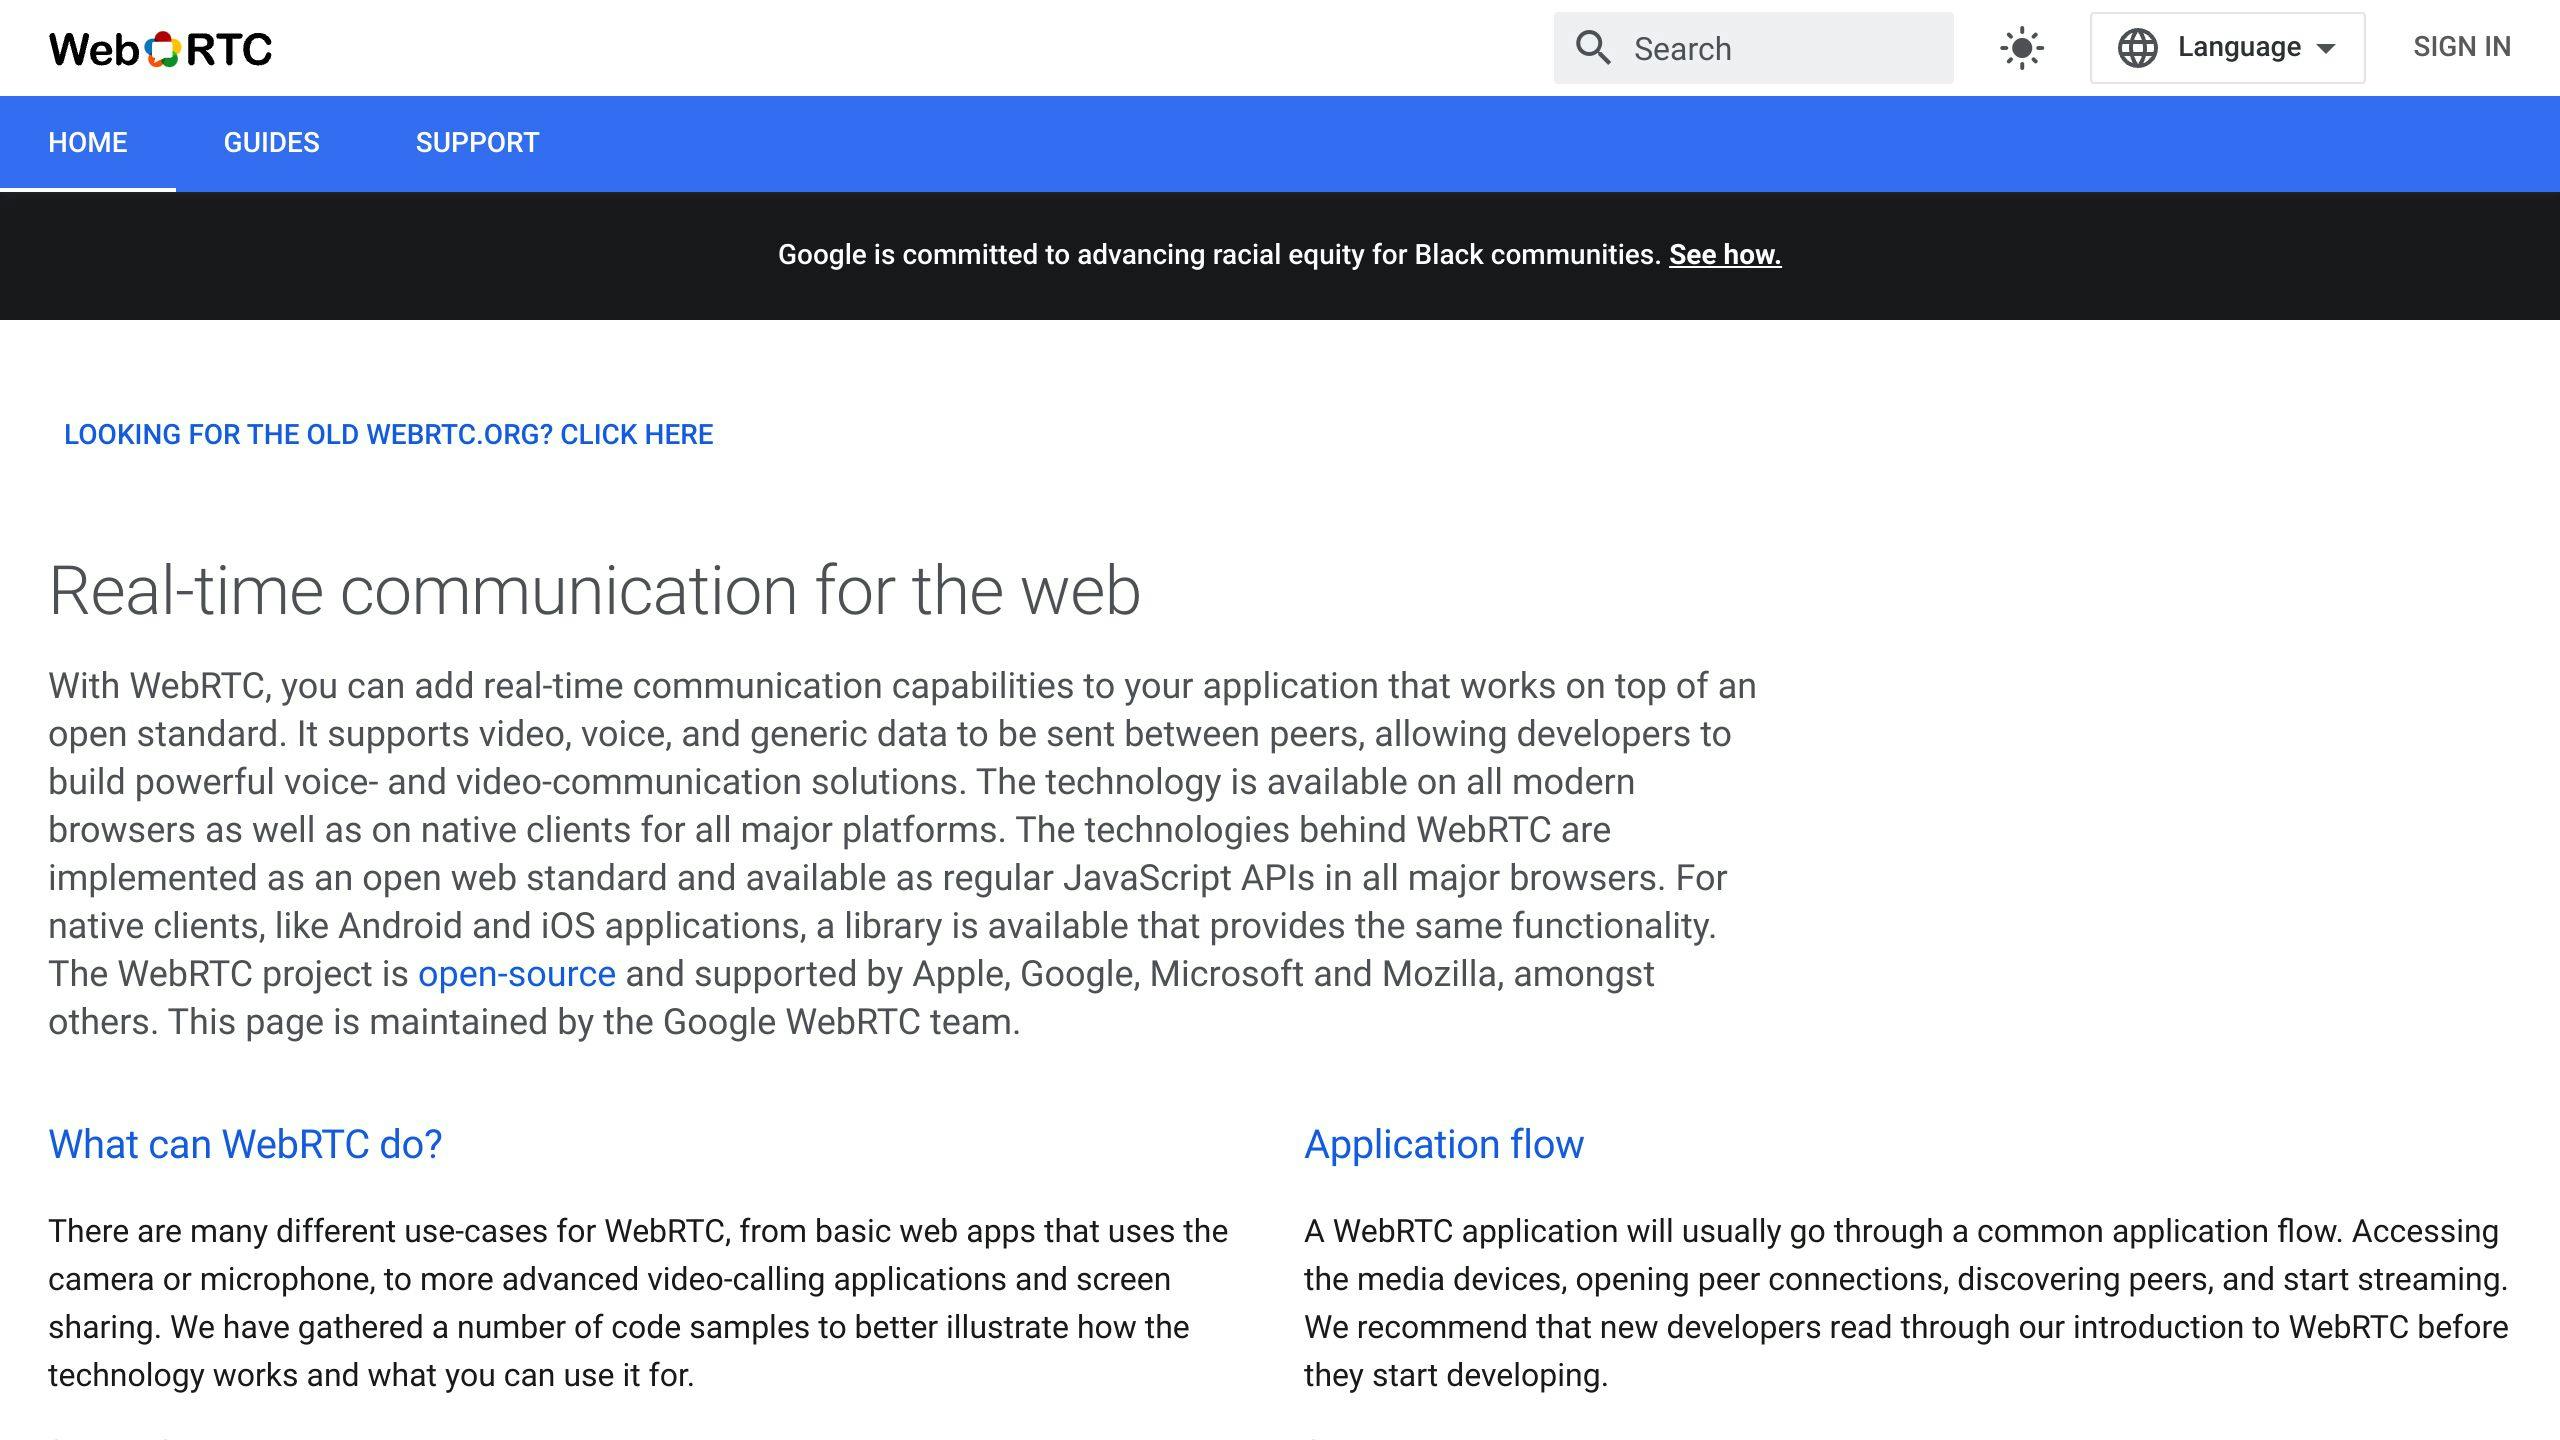
Task: Toggle the dark mode brightness icon
Action: click(x=2021, y=47)
